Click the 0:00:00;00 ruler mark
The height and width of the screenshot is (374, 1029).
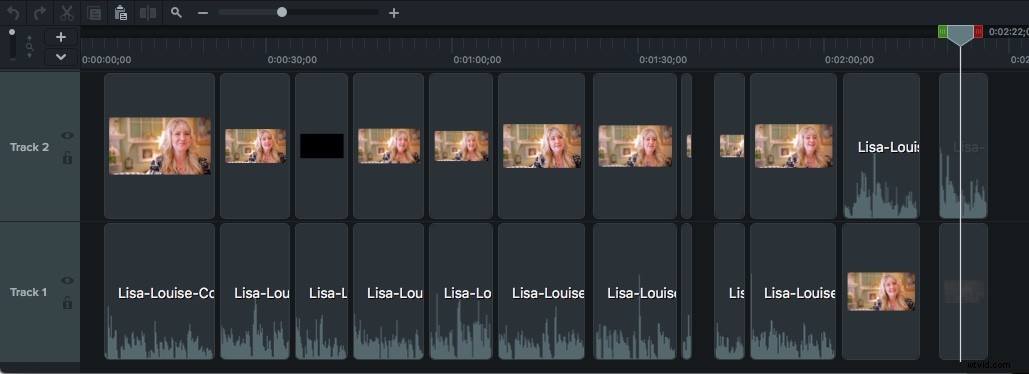[106, 60]
